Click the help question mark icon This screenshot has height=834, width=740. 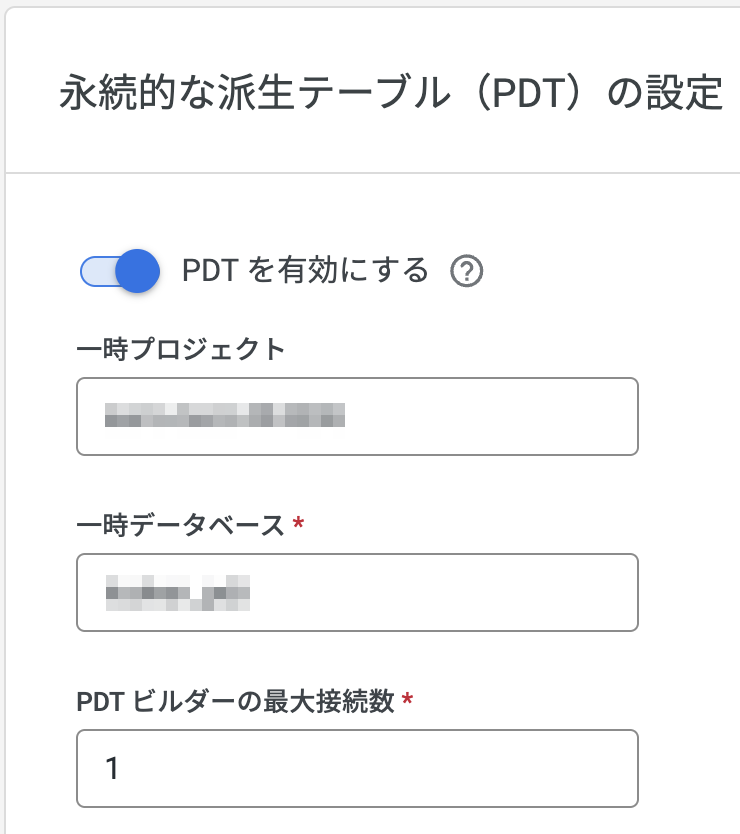click(467, 271)
